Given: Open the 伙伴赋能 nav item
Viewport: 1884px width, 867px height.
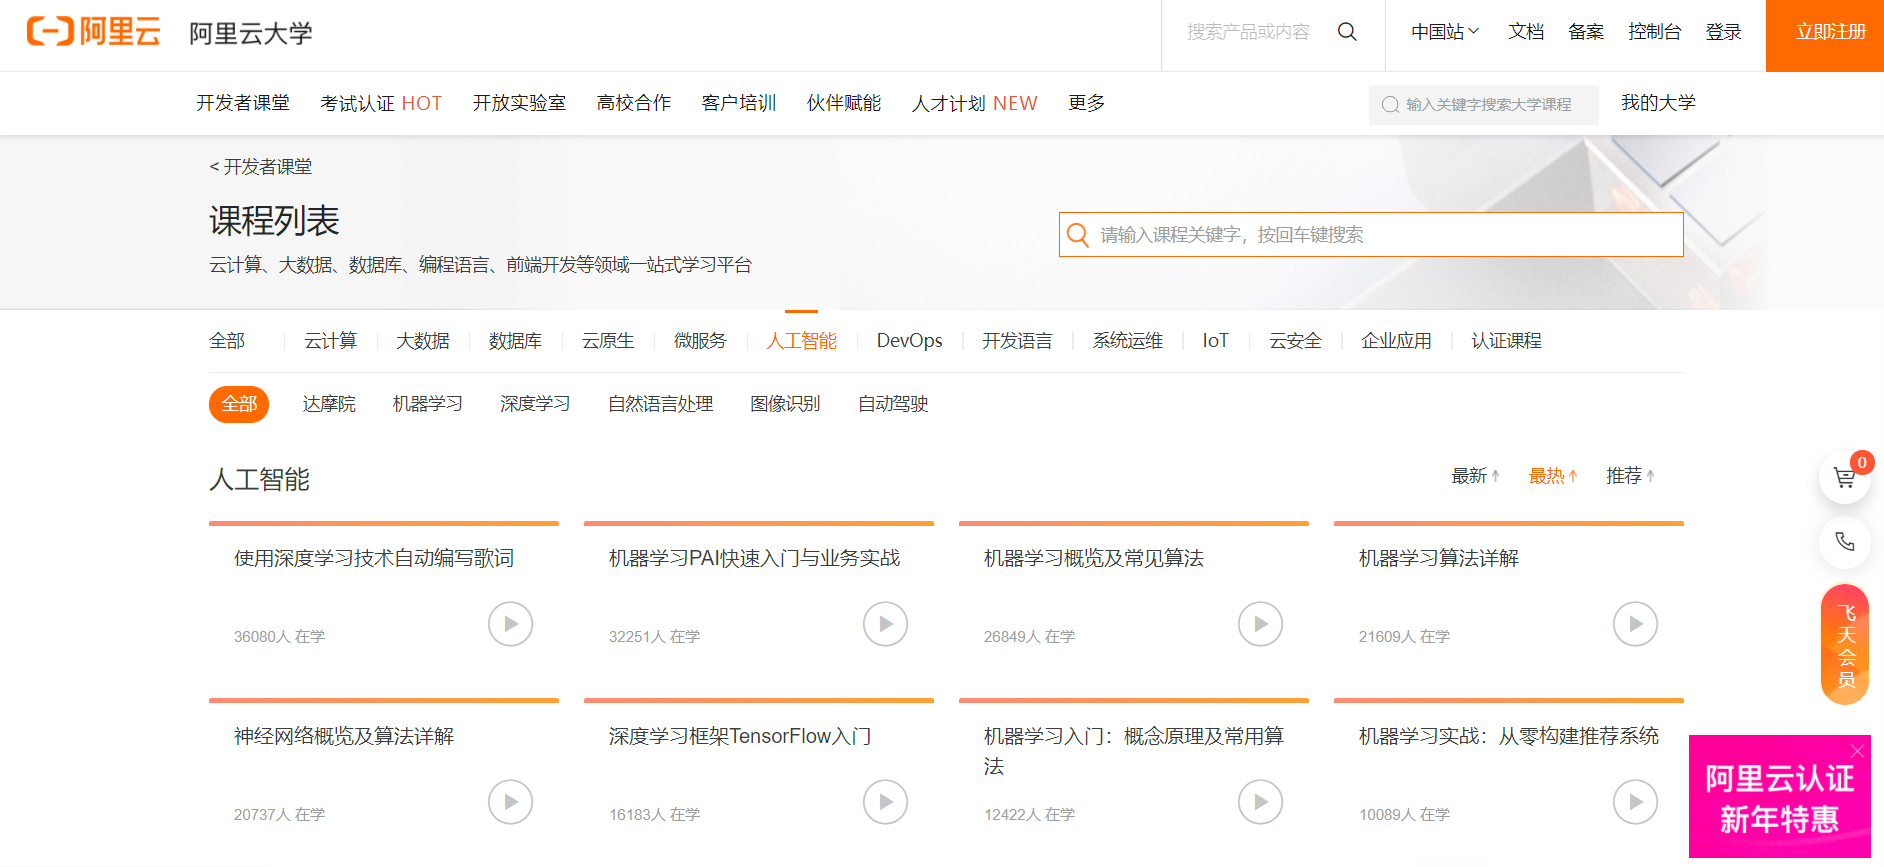Looking at the screenshot, I should tap(844, 103).
